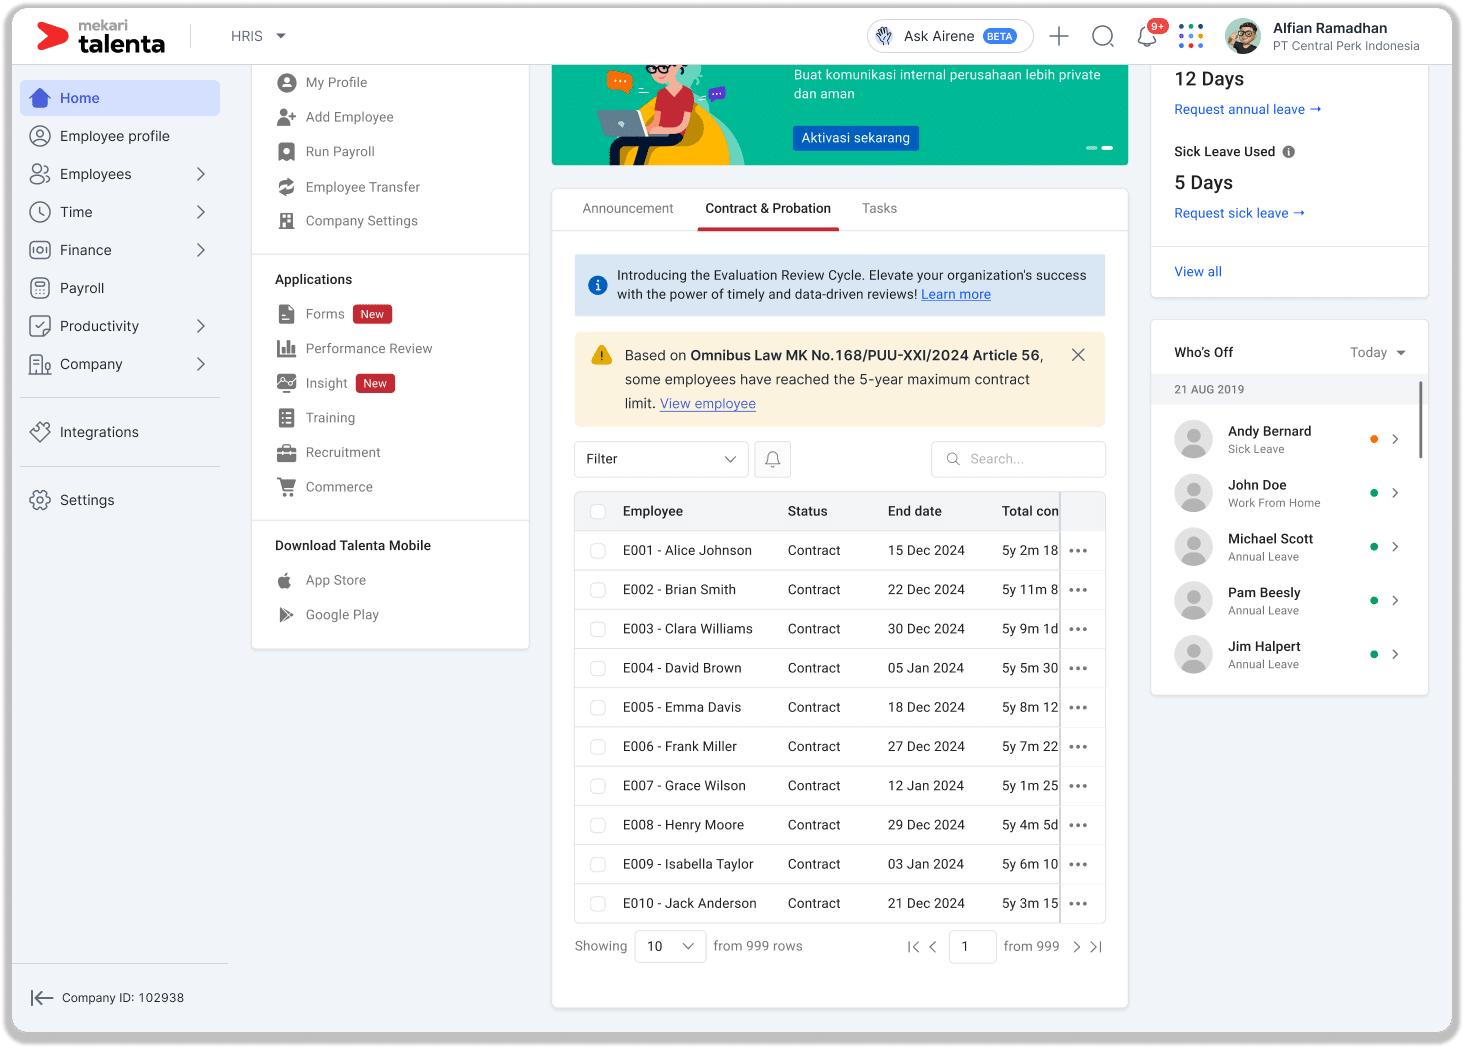Select the E007 - Grace Wilson checkbox
The height and width of the screenshot is (1048, 1464).
click(598, 786)
